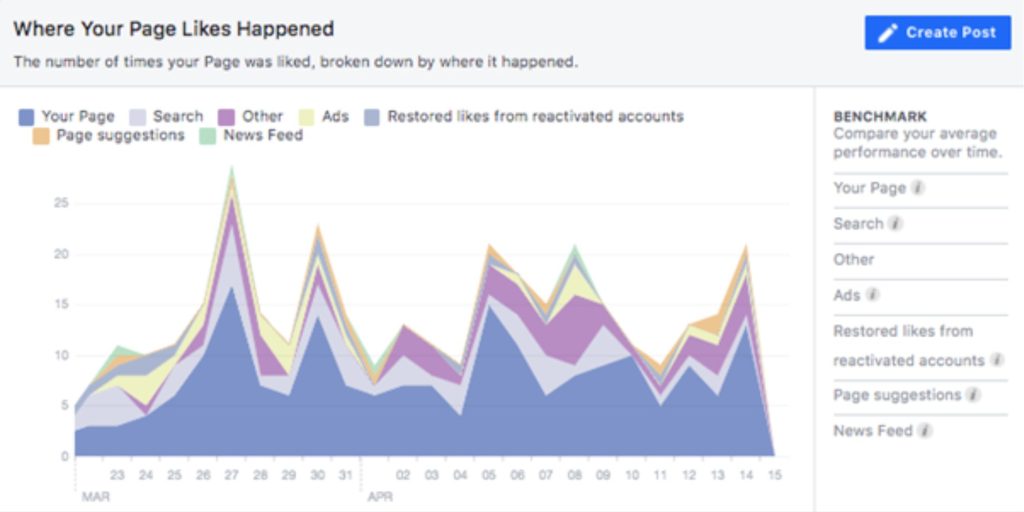Viewport: 1024px width, 512px height.
Task: Click the 05 April date on axis
Action: tap(490, 474)
